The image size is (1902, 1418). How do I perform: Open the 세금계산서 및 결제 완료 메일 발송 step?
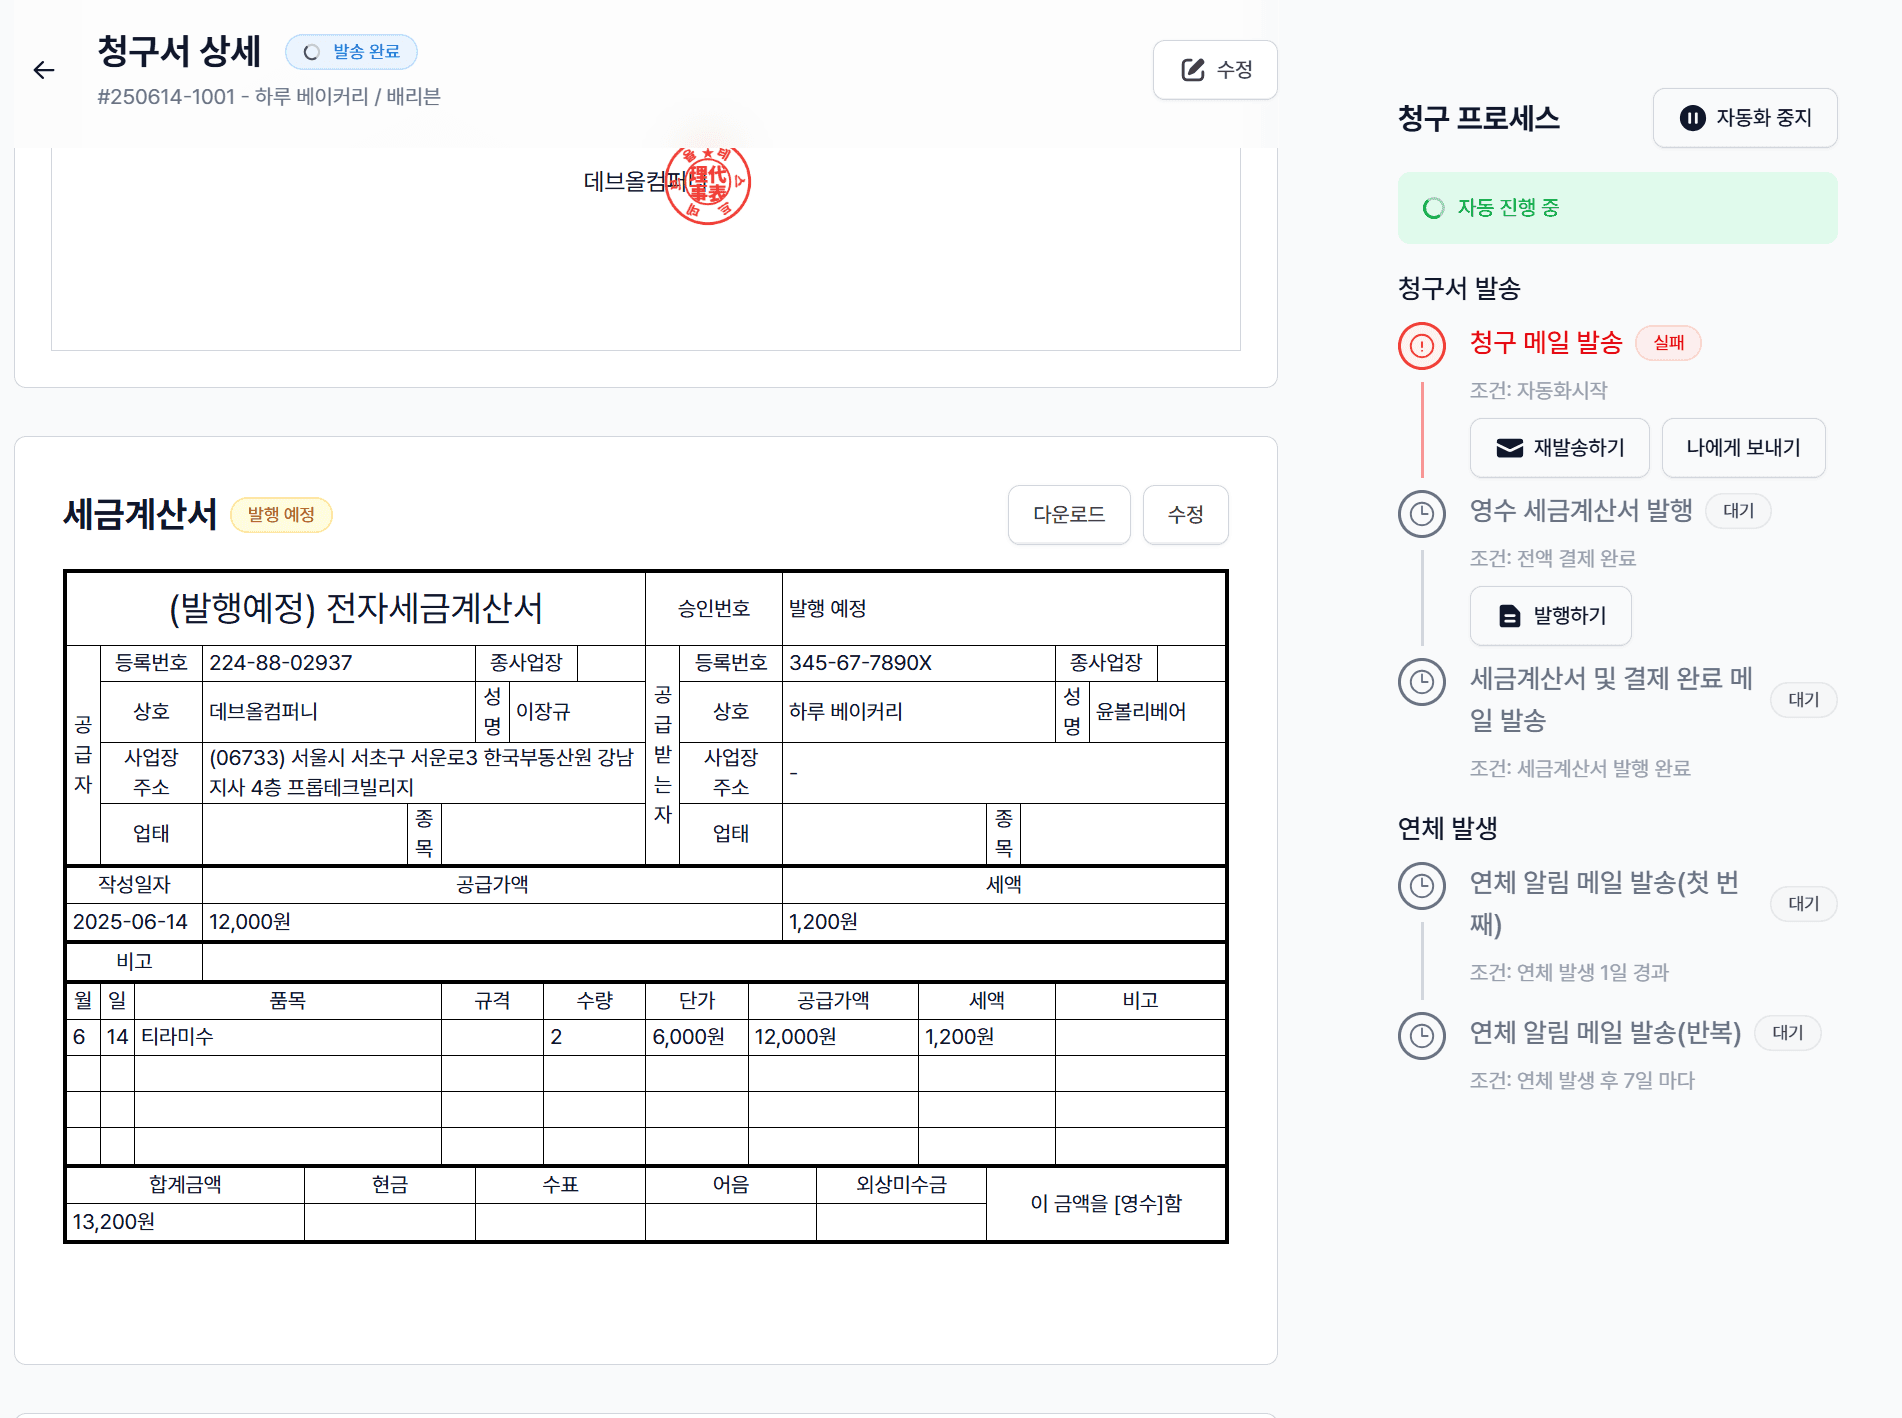pos(1610,699)
